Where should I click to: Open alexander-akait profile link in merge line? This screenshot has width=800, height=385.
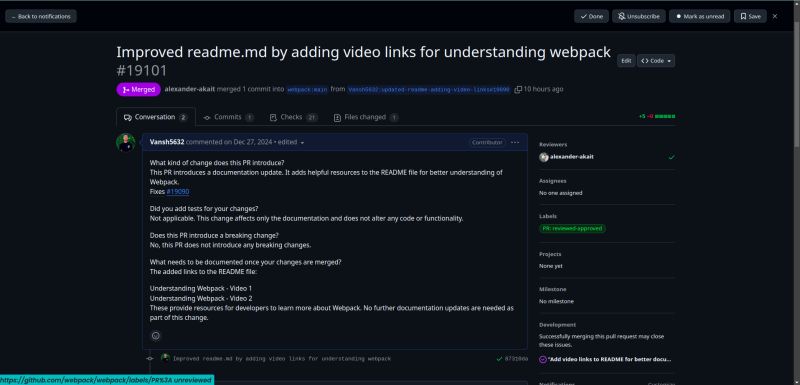click(189, 89)
